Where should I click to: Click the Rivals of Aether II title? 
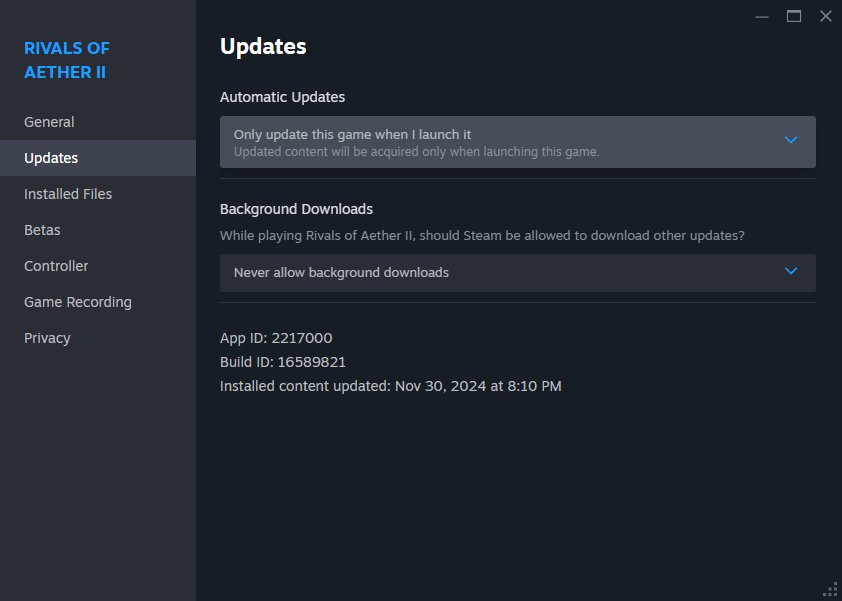67,60
